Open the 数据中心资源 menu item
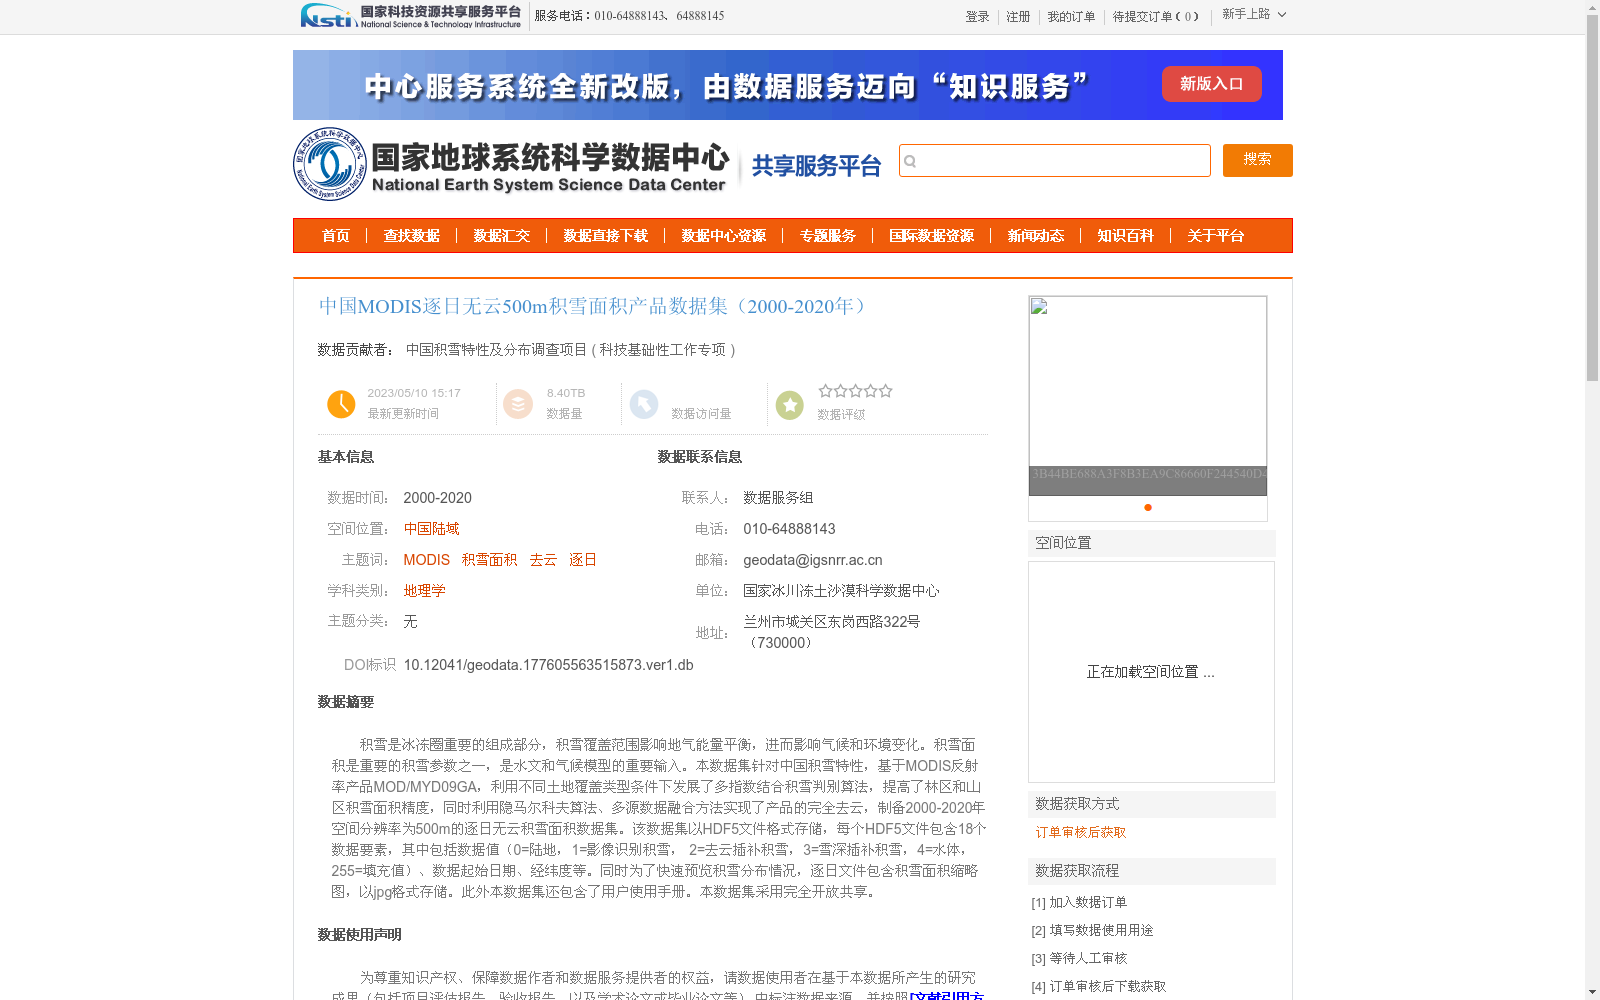This screenshot has width=1600, height=1000. (x=724, y=236)
